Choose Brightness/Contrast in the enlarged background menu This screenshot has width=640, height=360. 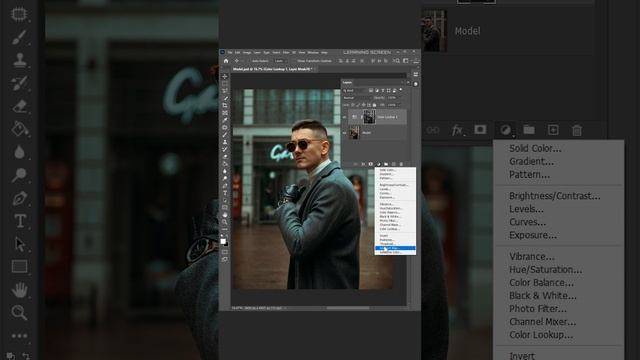[554, 196]
